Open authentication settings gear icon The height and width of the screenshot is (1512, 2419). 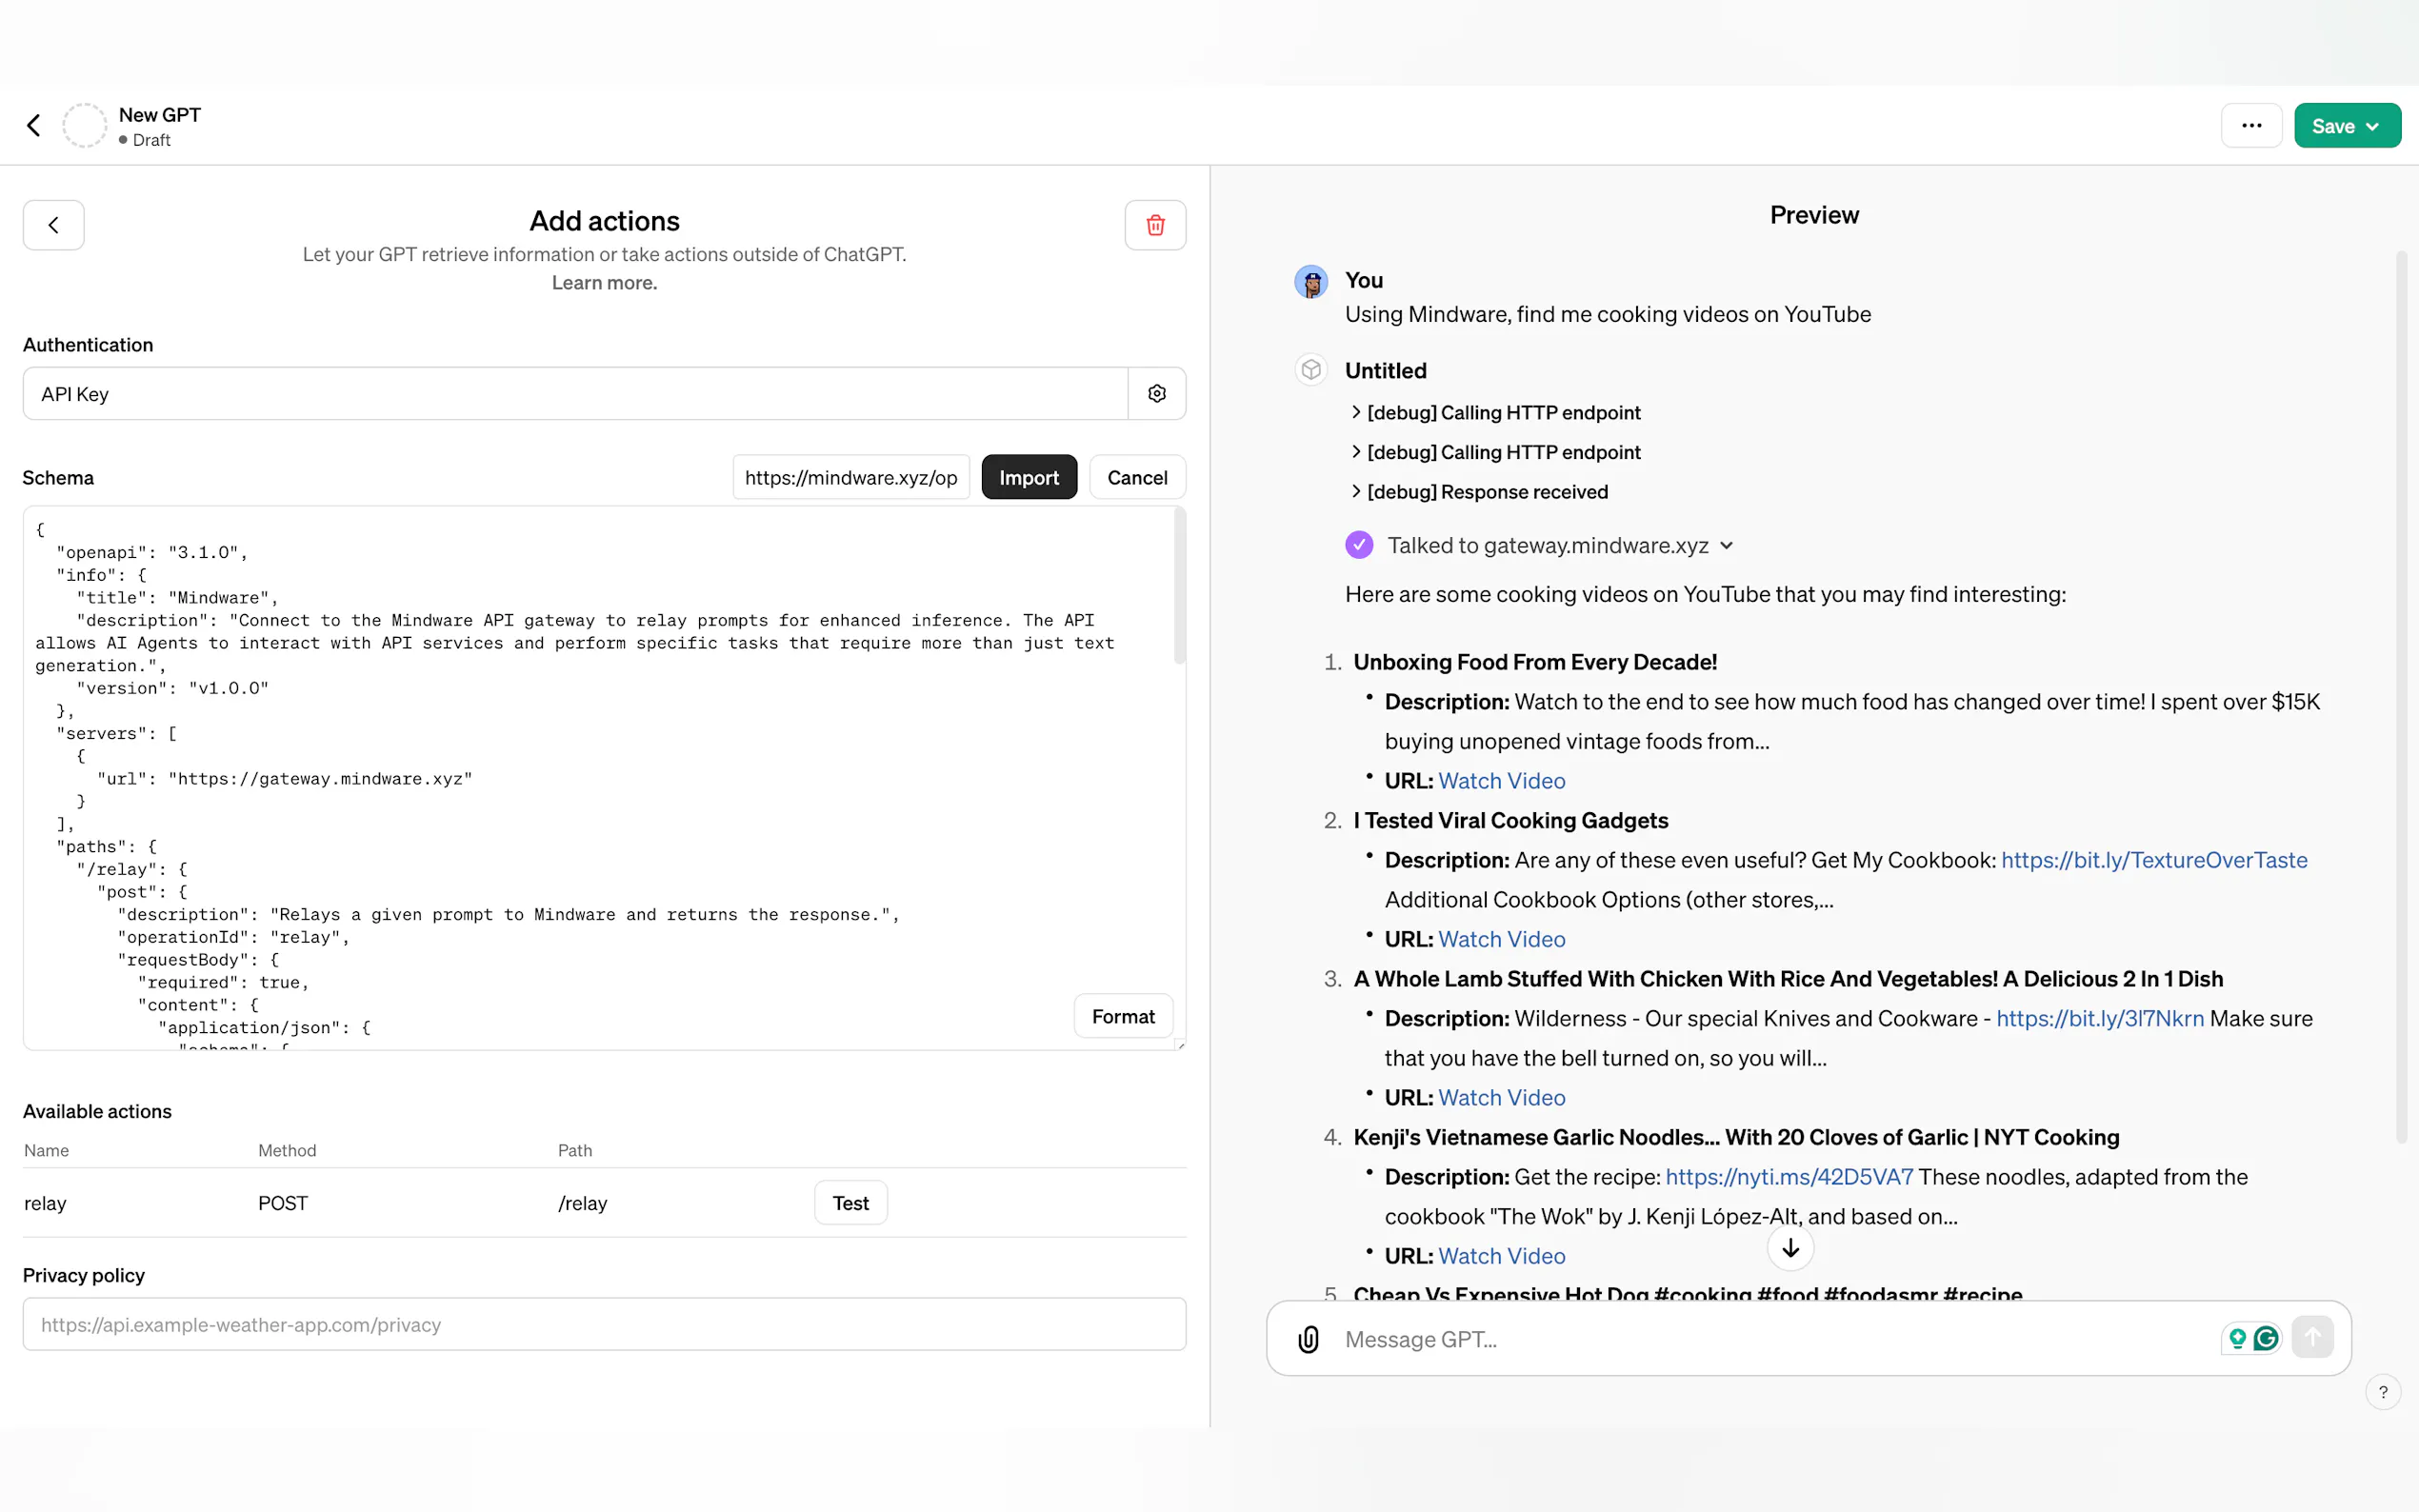[x=1157, y=394]
